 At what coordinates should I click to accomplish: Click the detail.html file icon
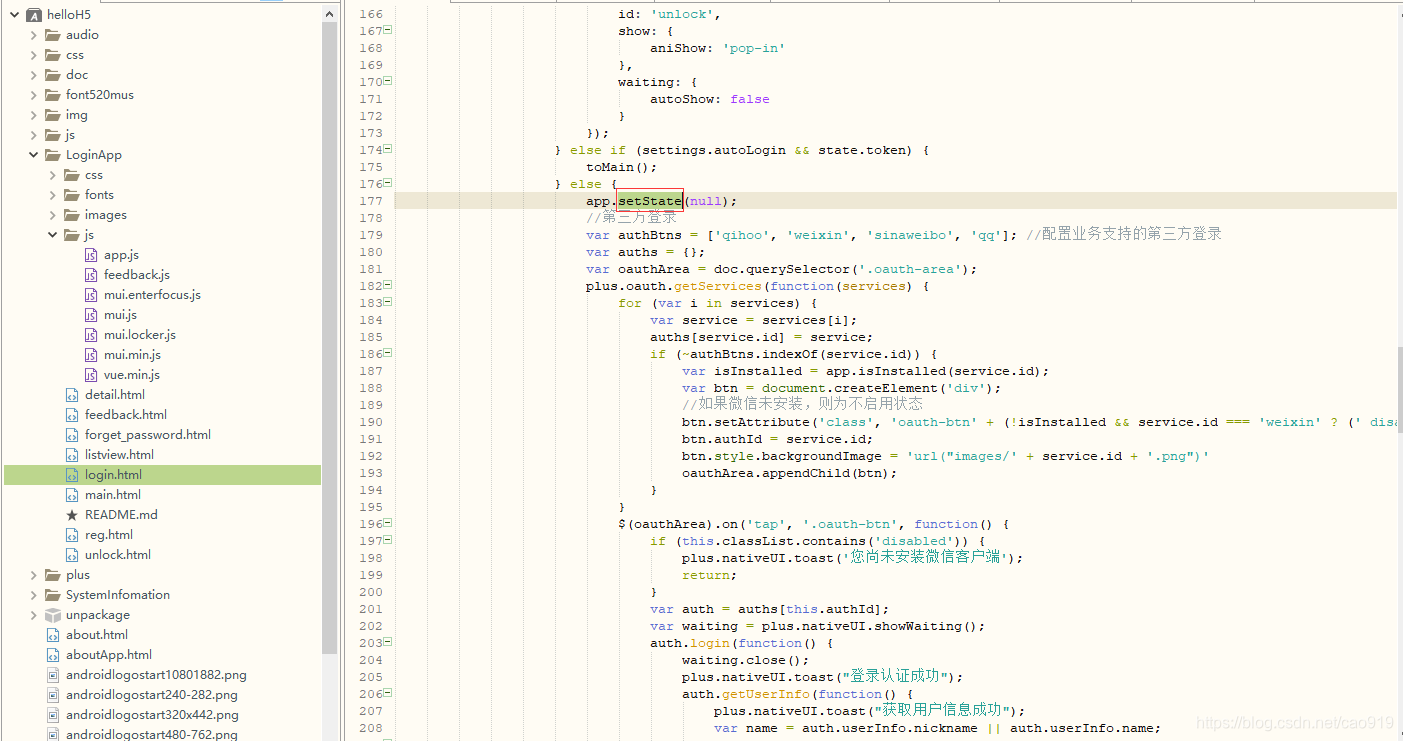72,395
